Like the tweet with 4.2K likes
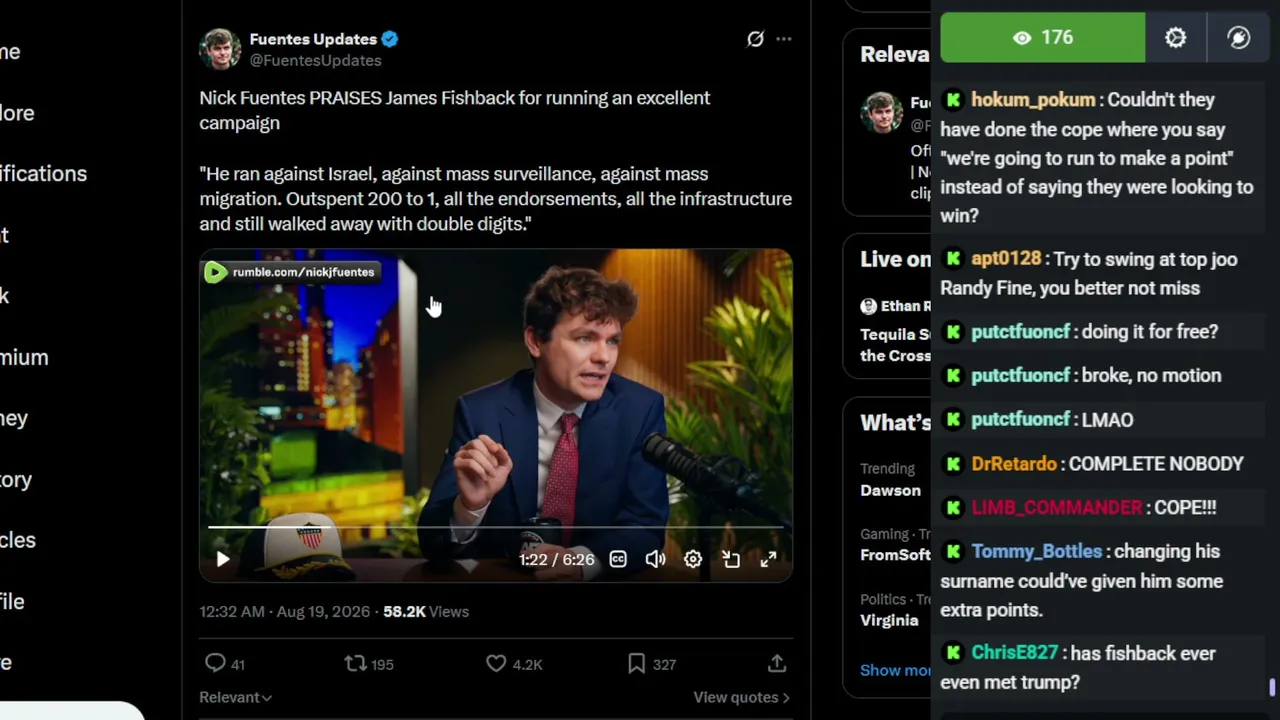The image size is (1280, 720). [x=496, y=663]
